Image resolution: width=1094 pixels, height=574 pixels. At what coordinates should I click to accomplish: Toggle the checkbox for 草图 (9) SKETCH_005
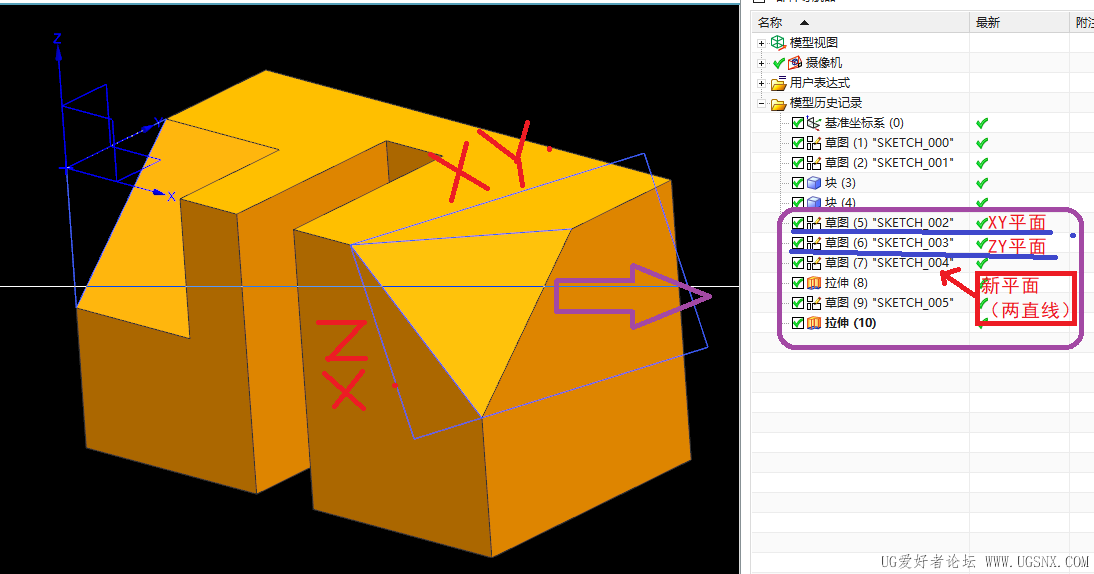(797, 303)
